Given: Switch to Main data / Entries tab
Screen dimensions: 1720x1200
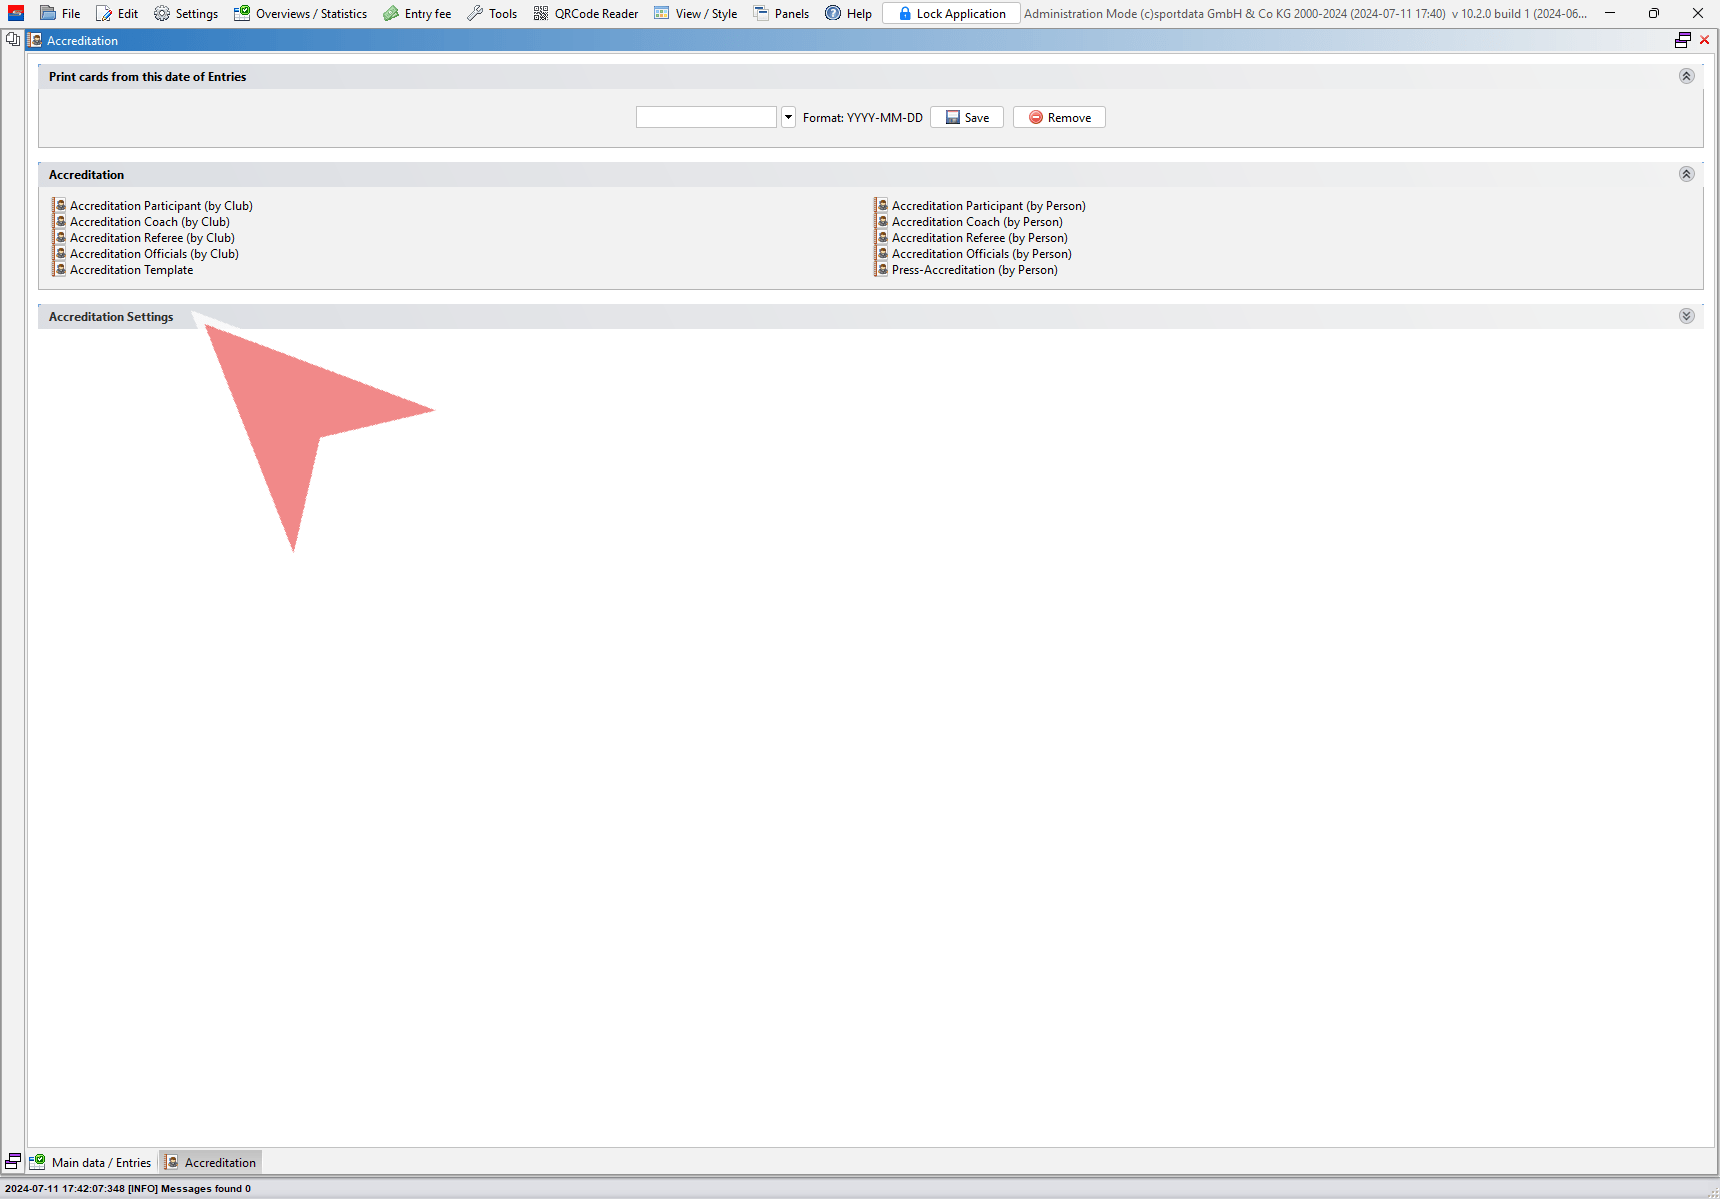Looking at the screenshot, I should coord(91,1163).
